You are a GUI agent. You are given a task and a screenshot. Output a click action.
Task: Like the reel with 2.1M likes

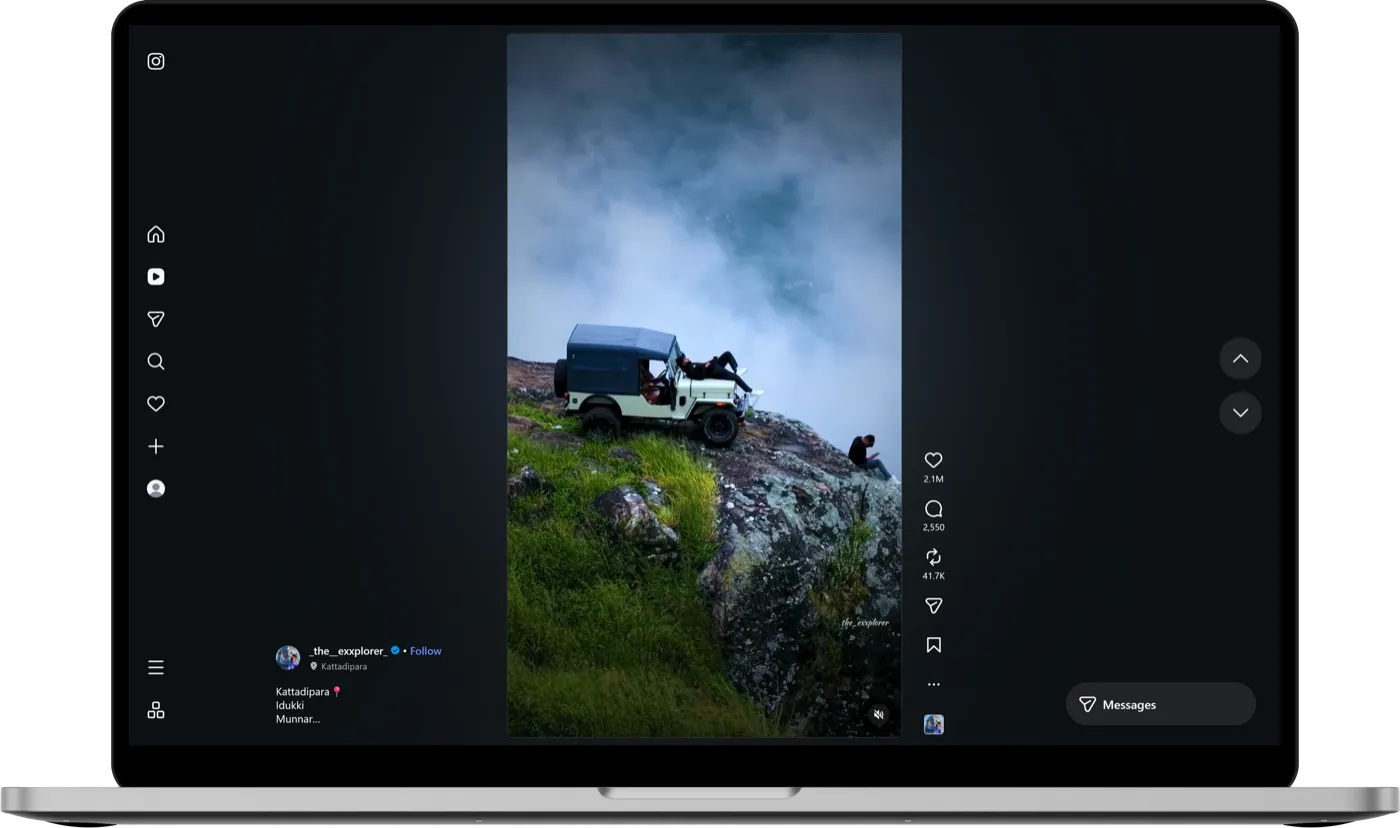pyautogui.click(x=933, y=460)
